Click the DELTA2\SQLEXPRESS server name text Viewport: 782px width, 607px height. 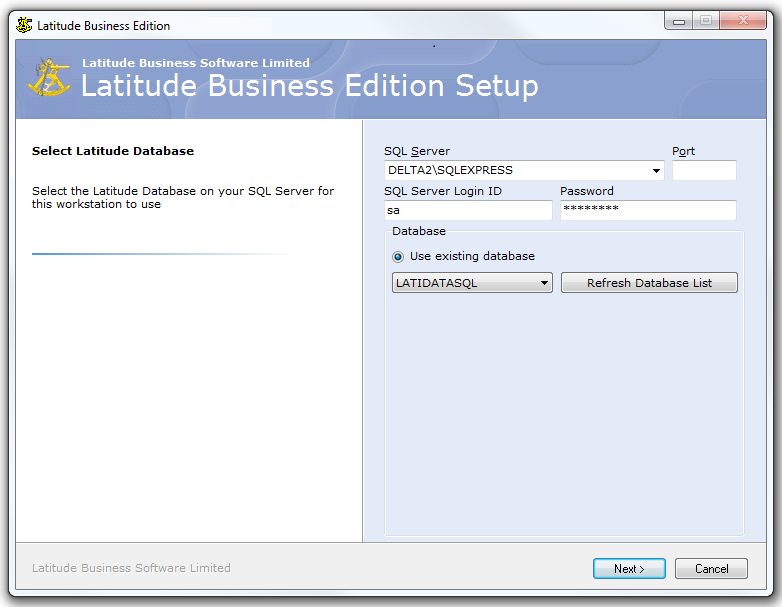click(x=450, y=171)
